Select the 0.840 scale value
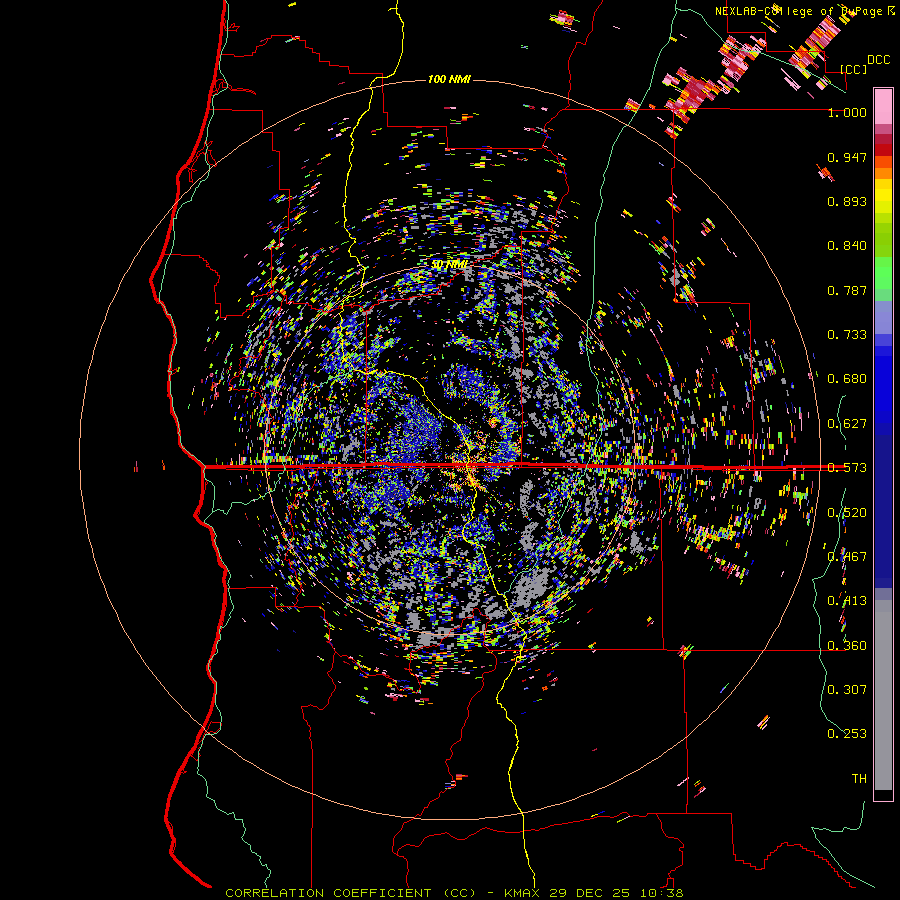The width and height of the screenshot is (900, 900). click(x=847, y=246)
